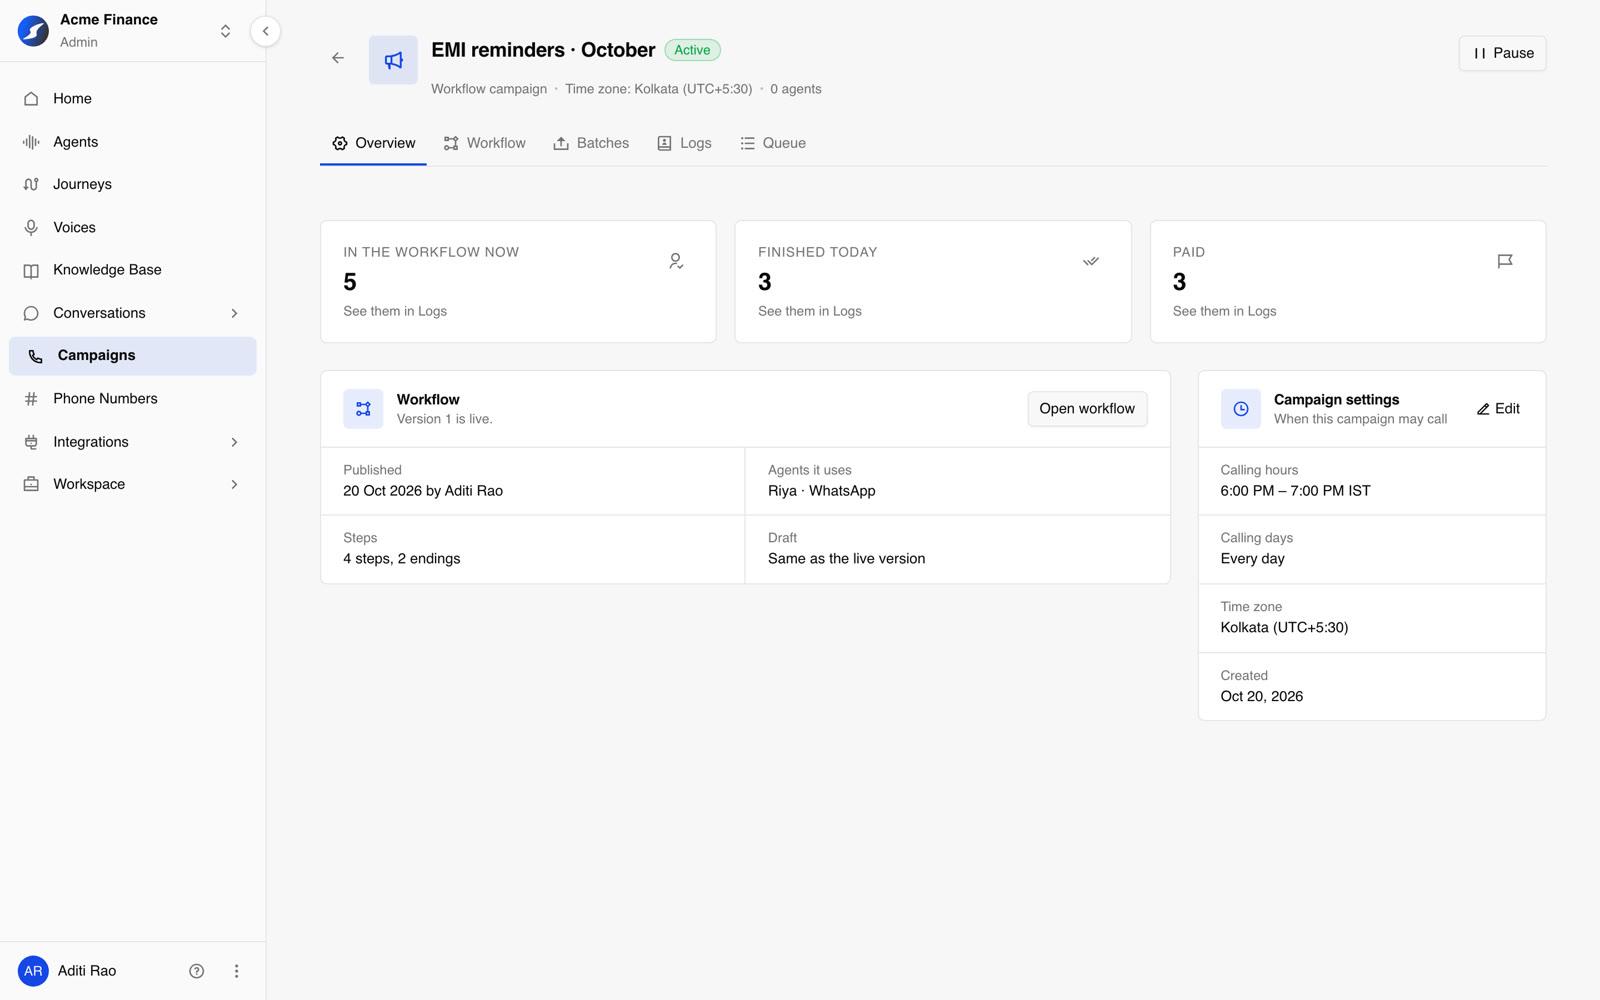Switch to the Overview tab
This screenshot has height=1000, width=1600.
click(x=374, y=143)
